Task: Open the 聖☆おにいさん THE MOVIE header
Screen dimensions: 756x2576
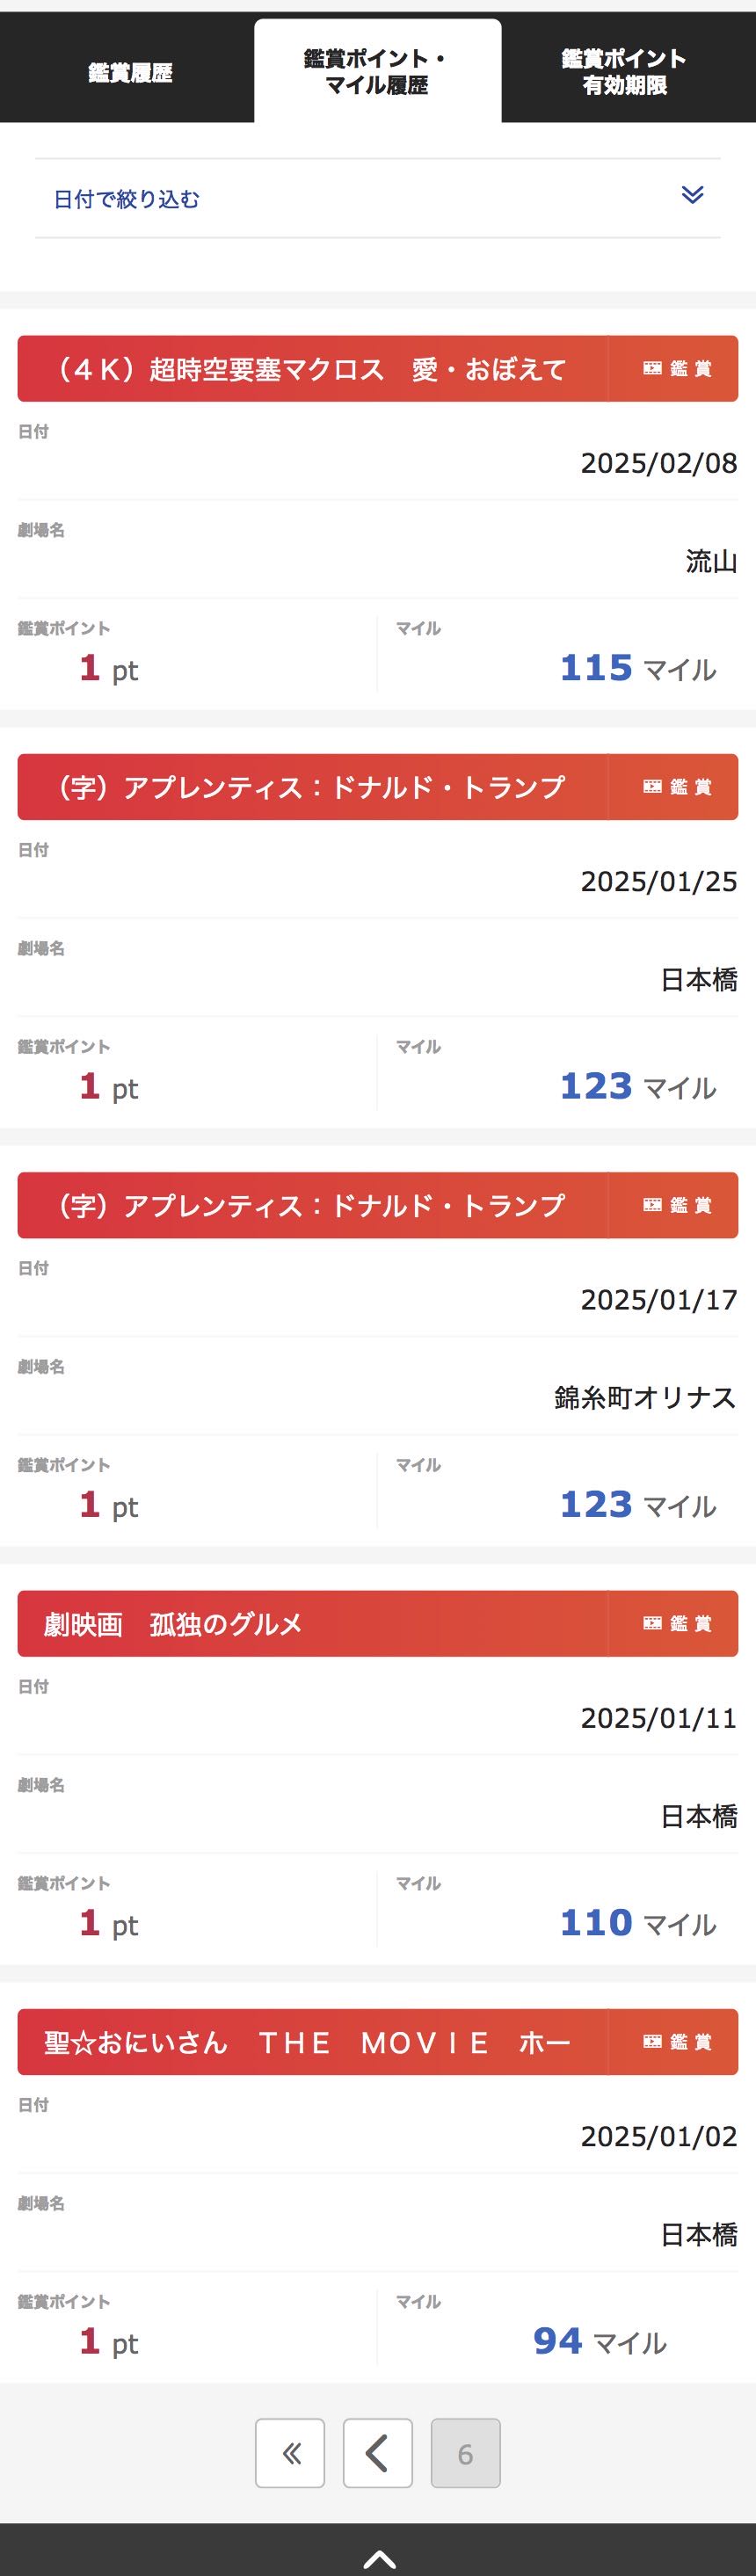Action: tap(305, 2041)
